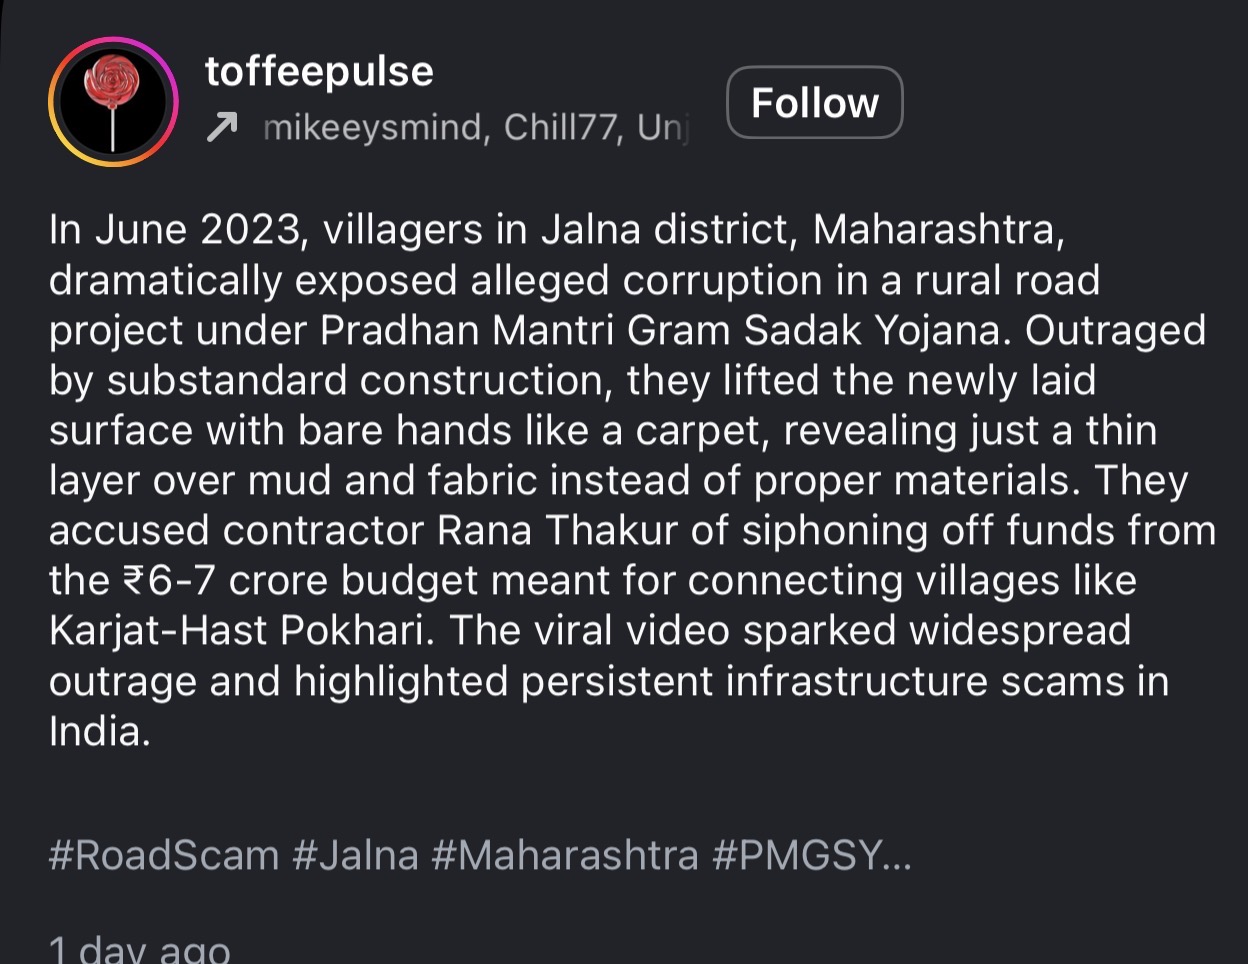This screenshot has width=1248, height=964.
Task: Click "Karjat-Hast Pokhari" in the caption
Action: pyautogui.click(x=243, y=631)
